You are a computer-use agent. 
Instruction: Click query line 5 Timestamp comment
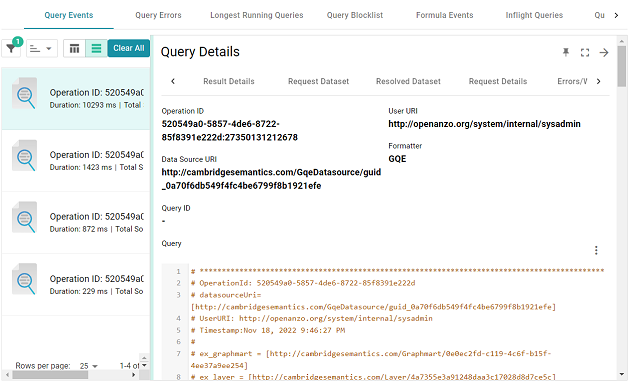pyautogui.click(x=268, y=331)
